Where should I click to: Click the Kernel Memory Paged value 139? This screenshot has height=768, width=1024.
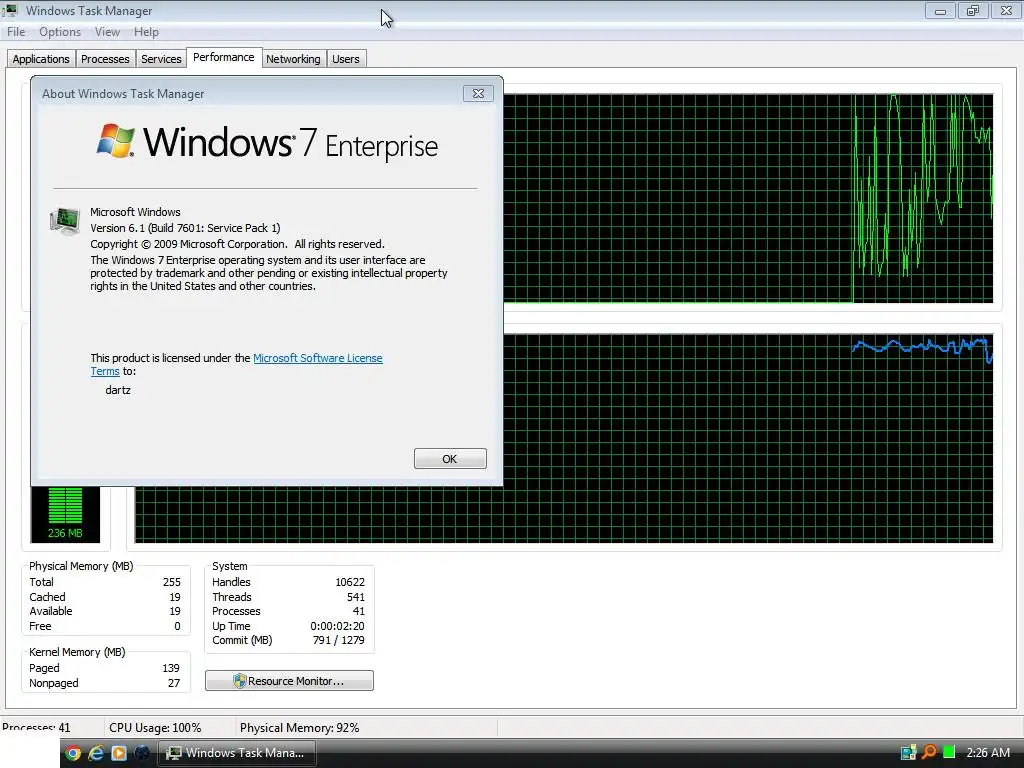(x=170, y=668)
